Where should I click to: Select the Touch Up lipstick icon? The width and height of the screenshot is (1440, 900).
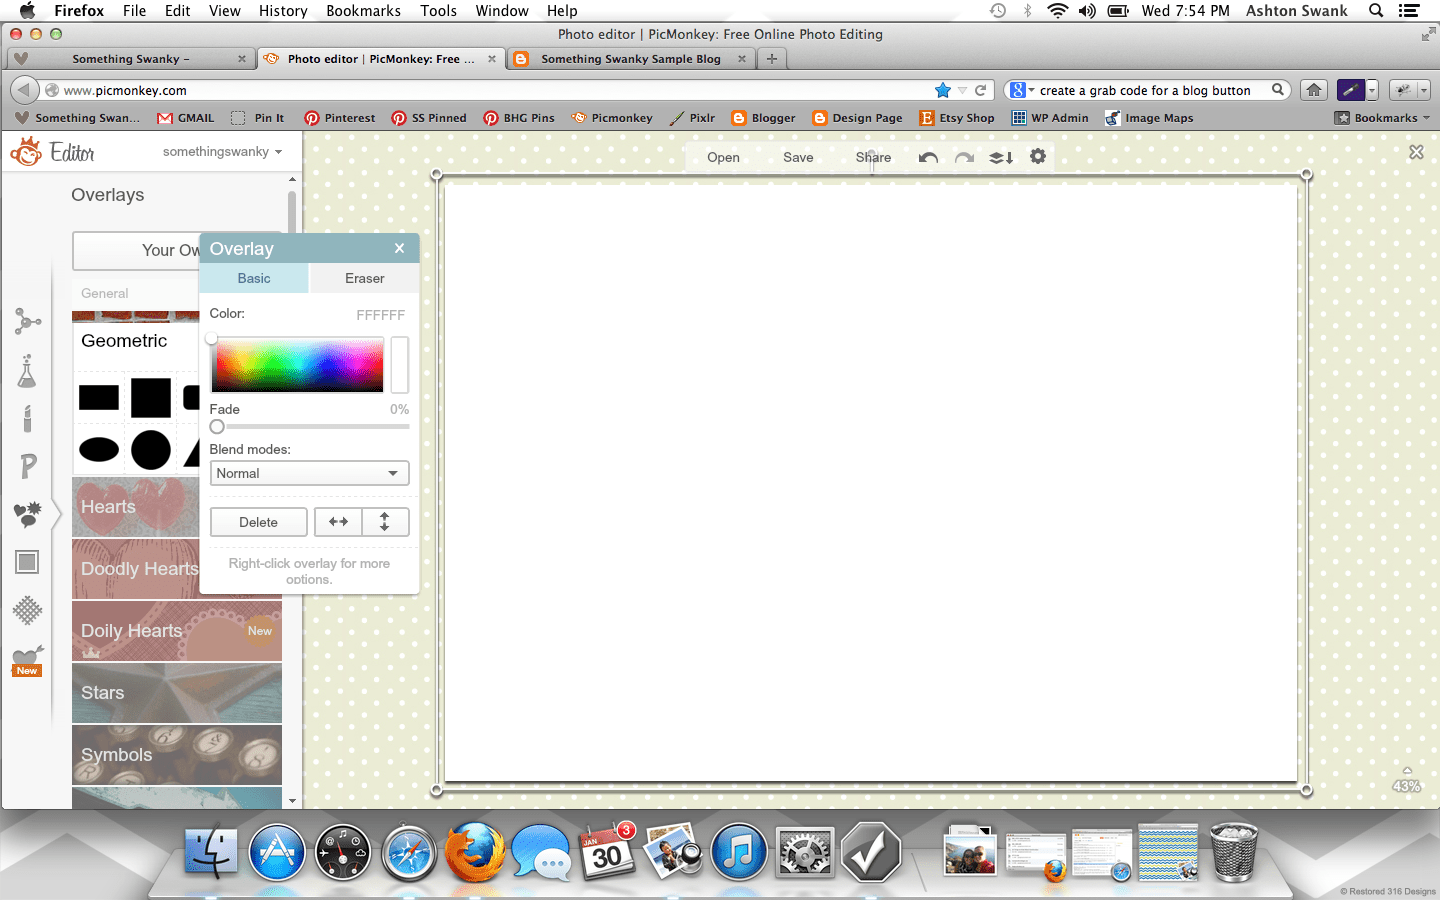point(27,418)
